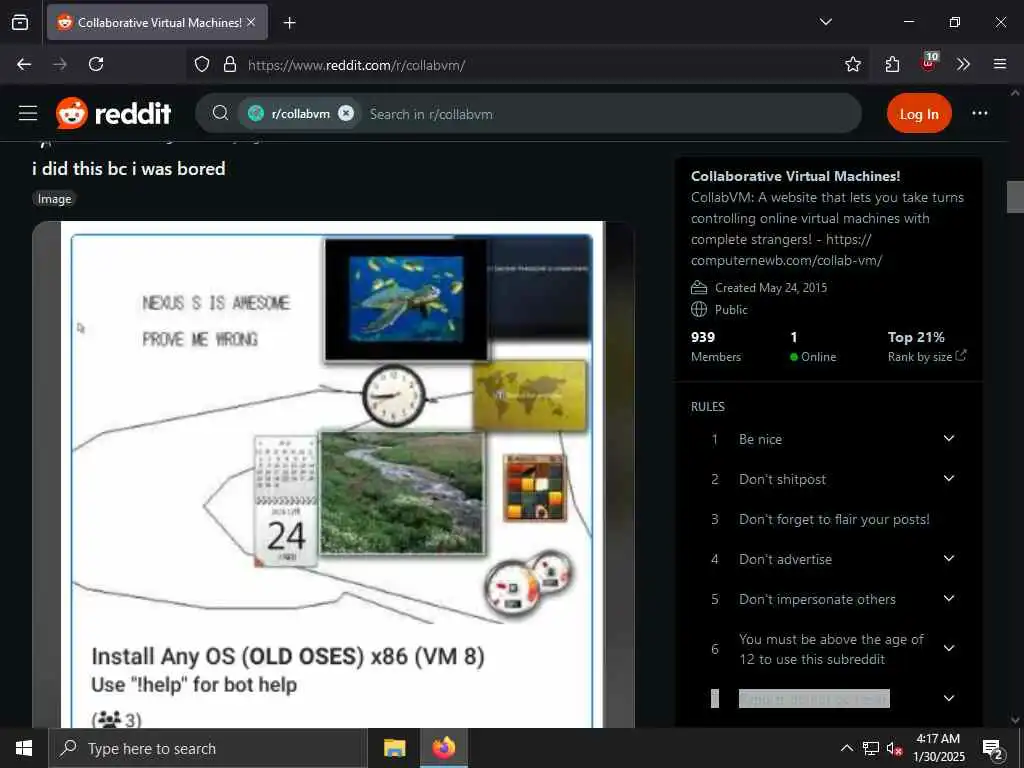Click the rule text Don't forget to flair your posts!

pyautogui.click(x=835, y=519)
